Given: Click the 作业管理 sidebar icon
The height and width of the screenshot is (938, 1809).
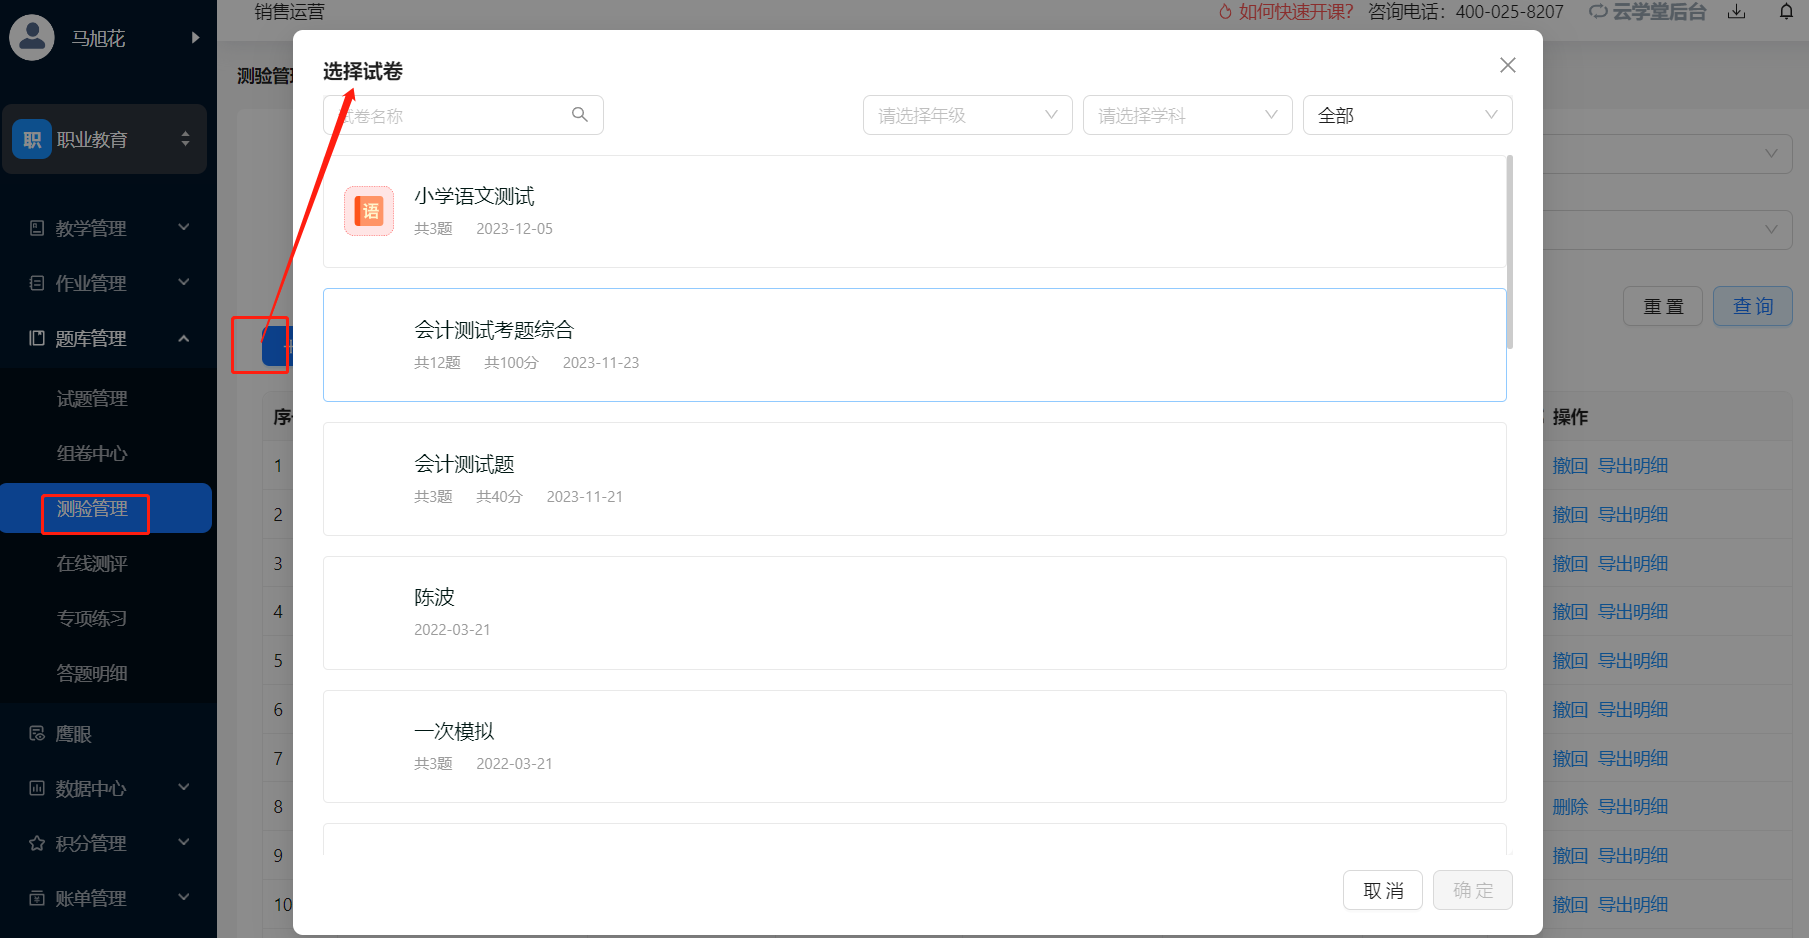Looking at the screenshot, I should 37,283.
